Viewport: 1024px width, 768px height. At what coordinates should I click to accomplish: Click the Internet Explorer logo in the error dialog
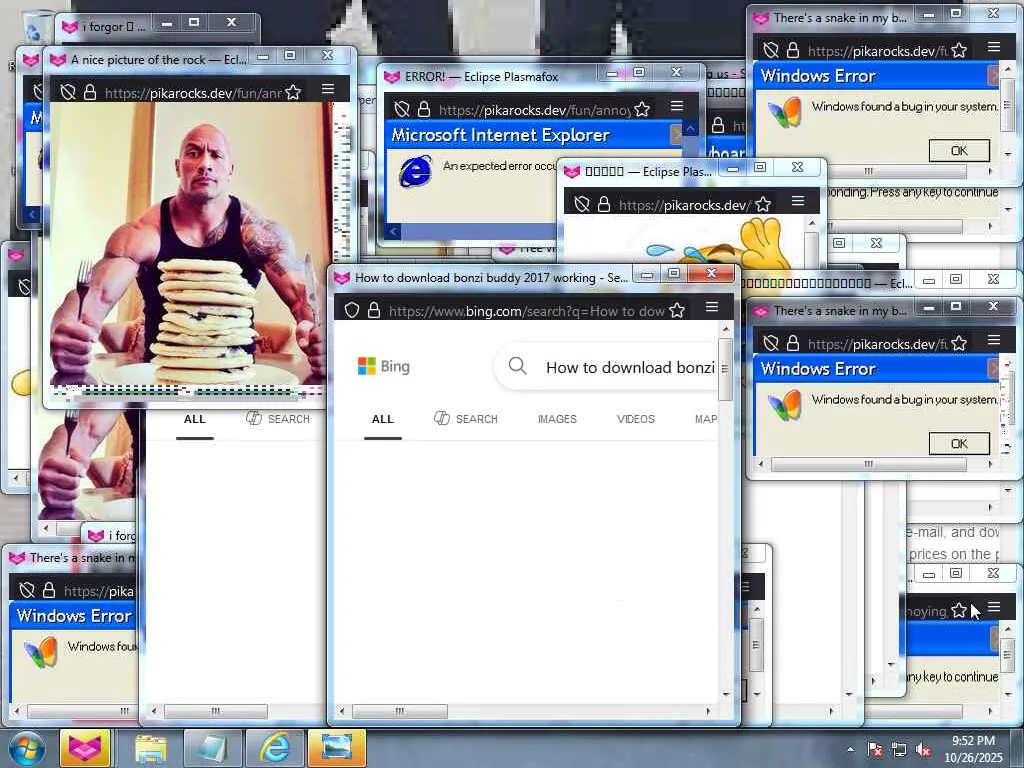(415, 171)
